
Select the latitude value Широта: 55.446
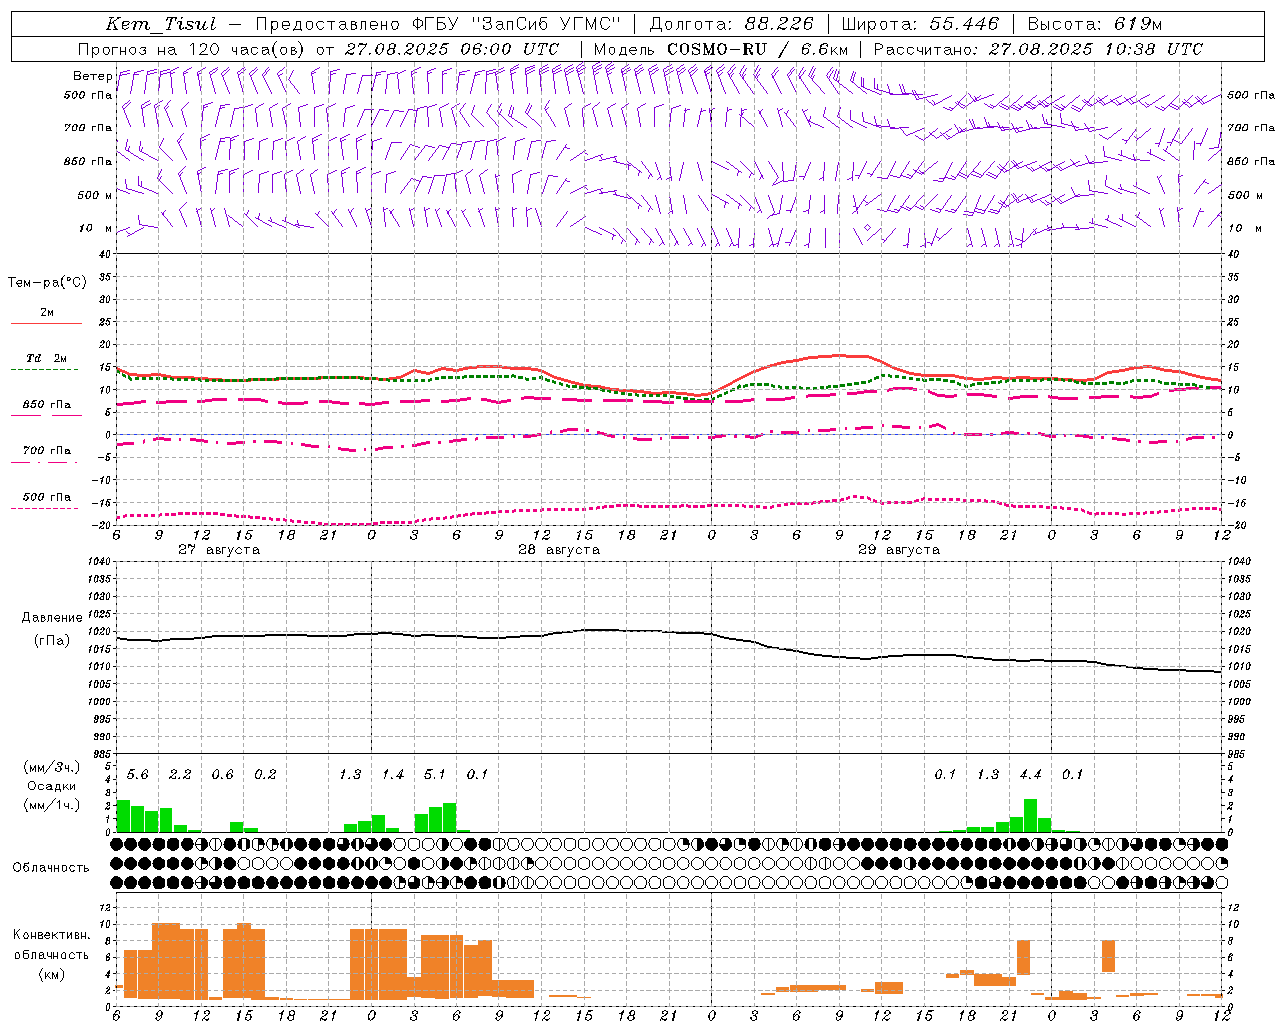coord(920,24)
